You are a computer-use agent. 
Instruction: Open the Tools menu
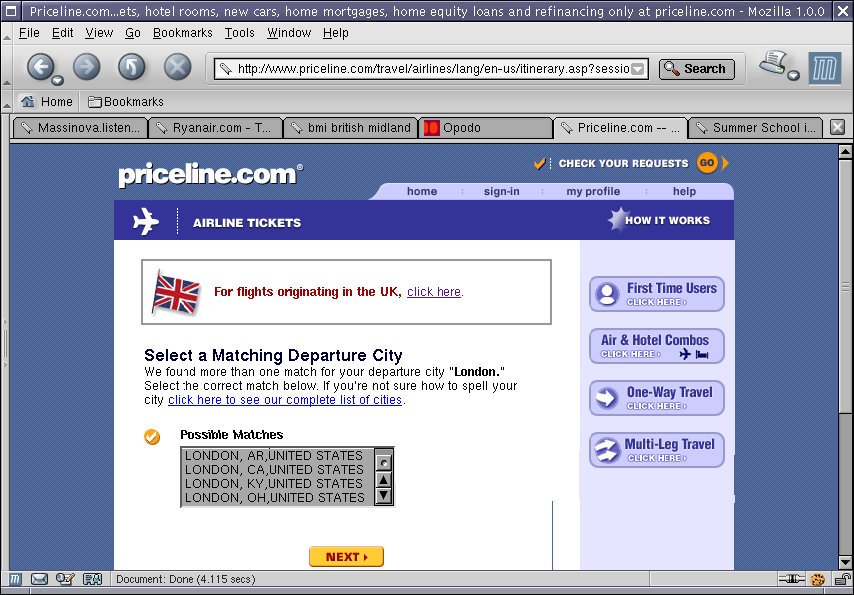coord(240,33)
